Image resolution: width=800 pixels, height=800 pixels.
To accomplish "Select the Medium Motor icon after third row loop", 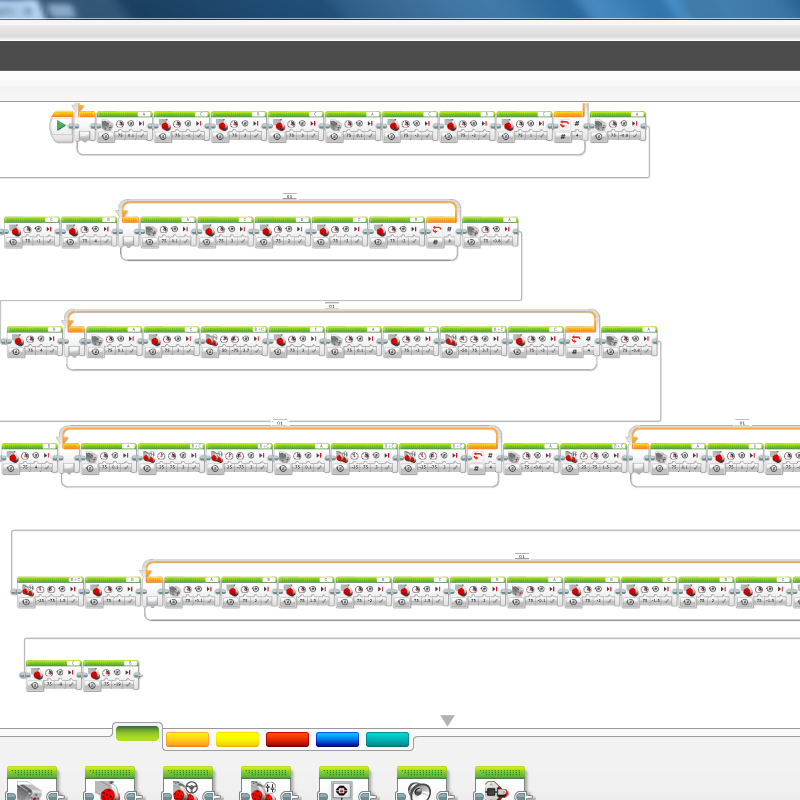I will (x=612, y=340).
